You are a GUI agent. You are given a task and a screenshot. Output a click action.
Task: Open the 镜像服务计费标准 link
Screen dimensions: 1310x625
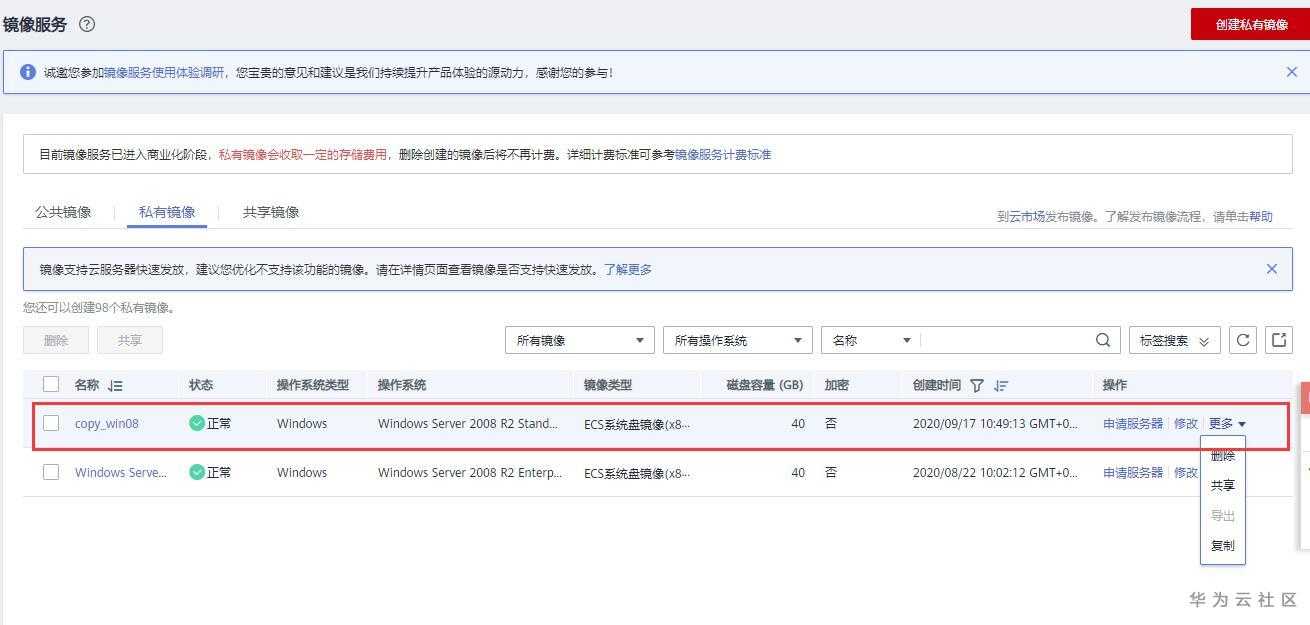(723, 154)
